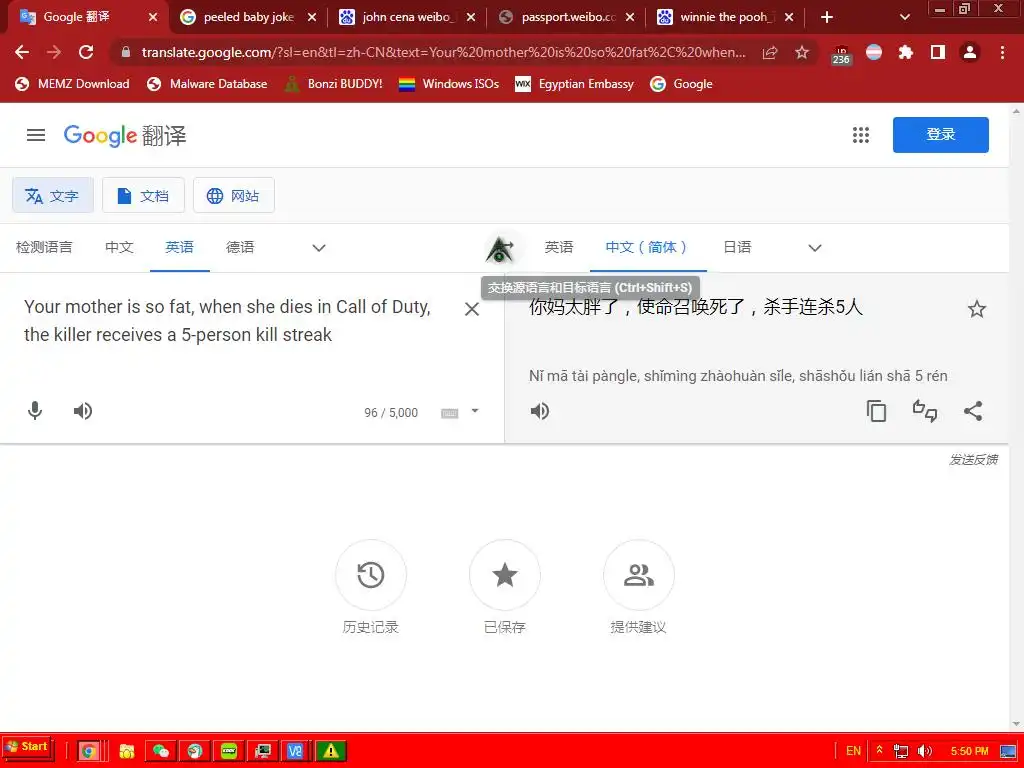Select 德语 as source language

(x=240, y=248)
